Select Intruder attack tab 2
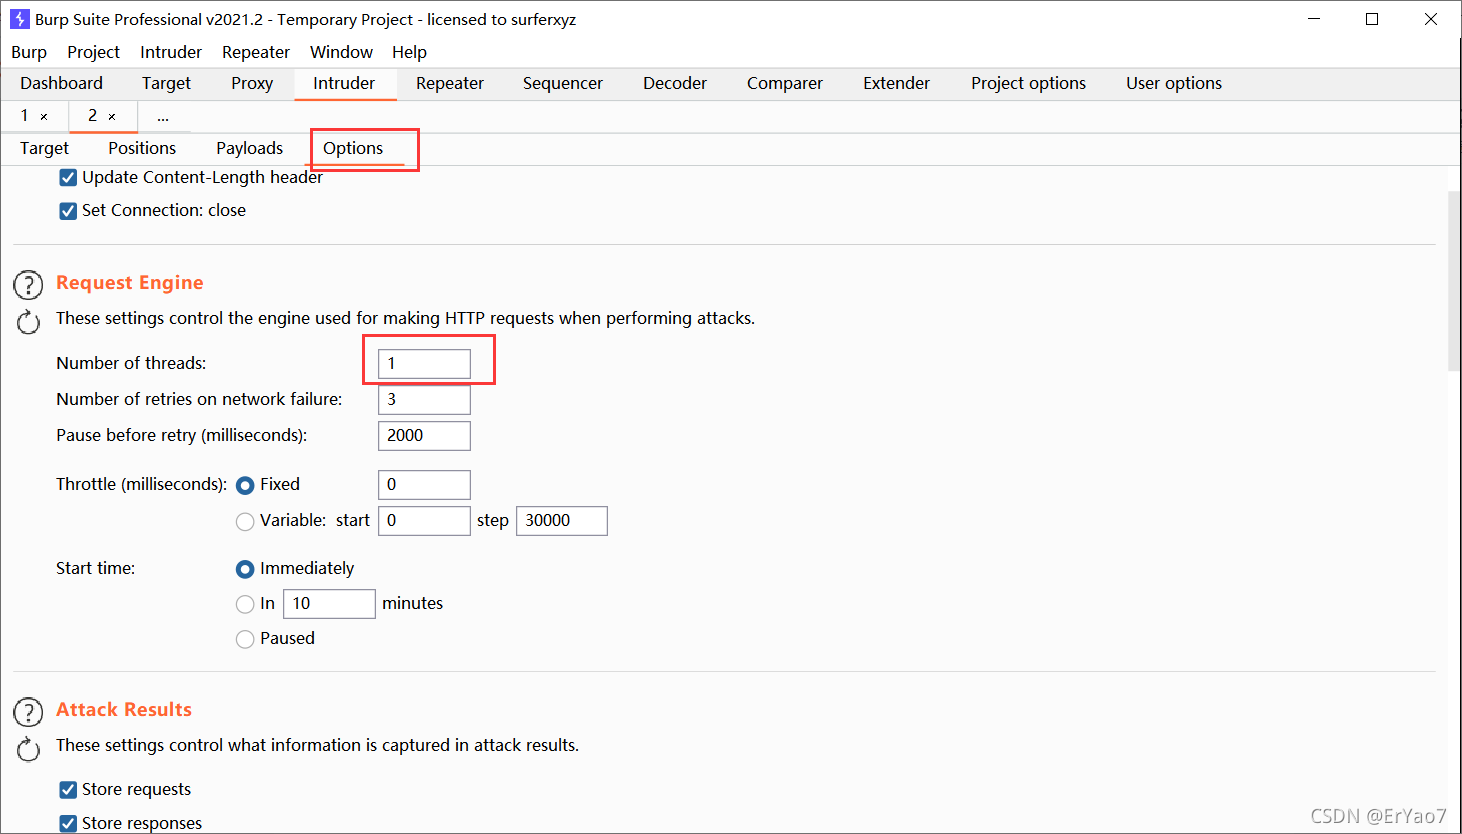This screenshot has height=834, width=1462. tap(92, 116)
